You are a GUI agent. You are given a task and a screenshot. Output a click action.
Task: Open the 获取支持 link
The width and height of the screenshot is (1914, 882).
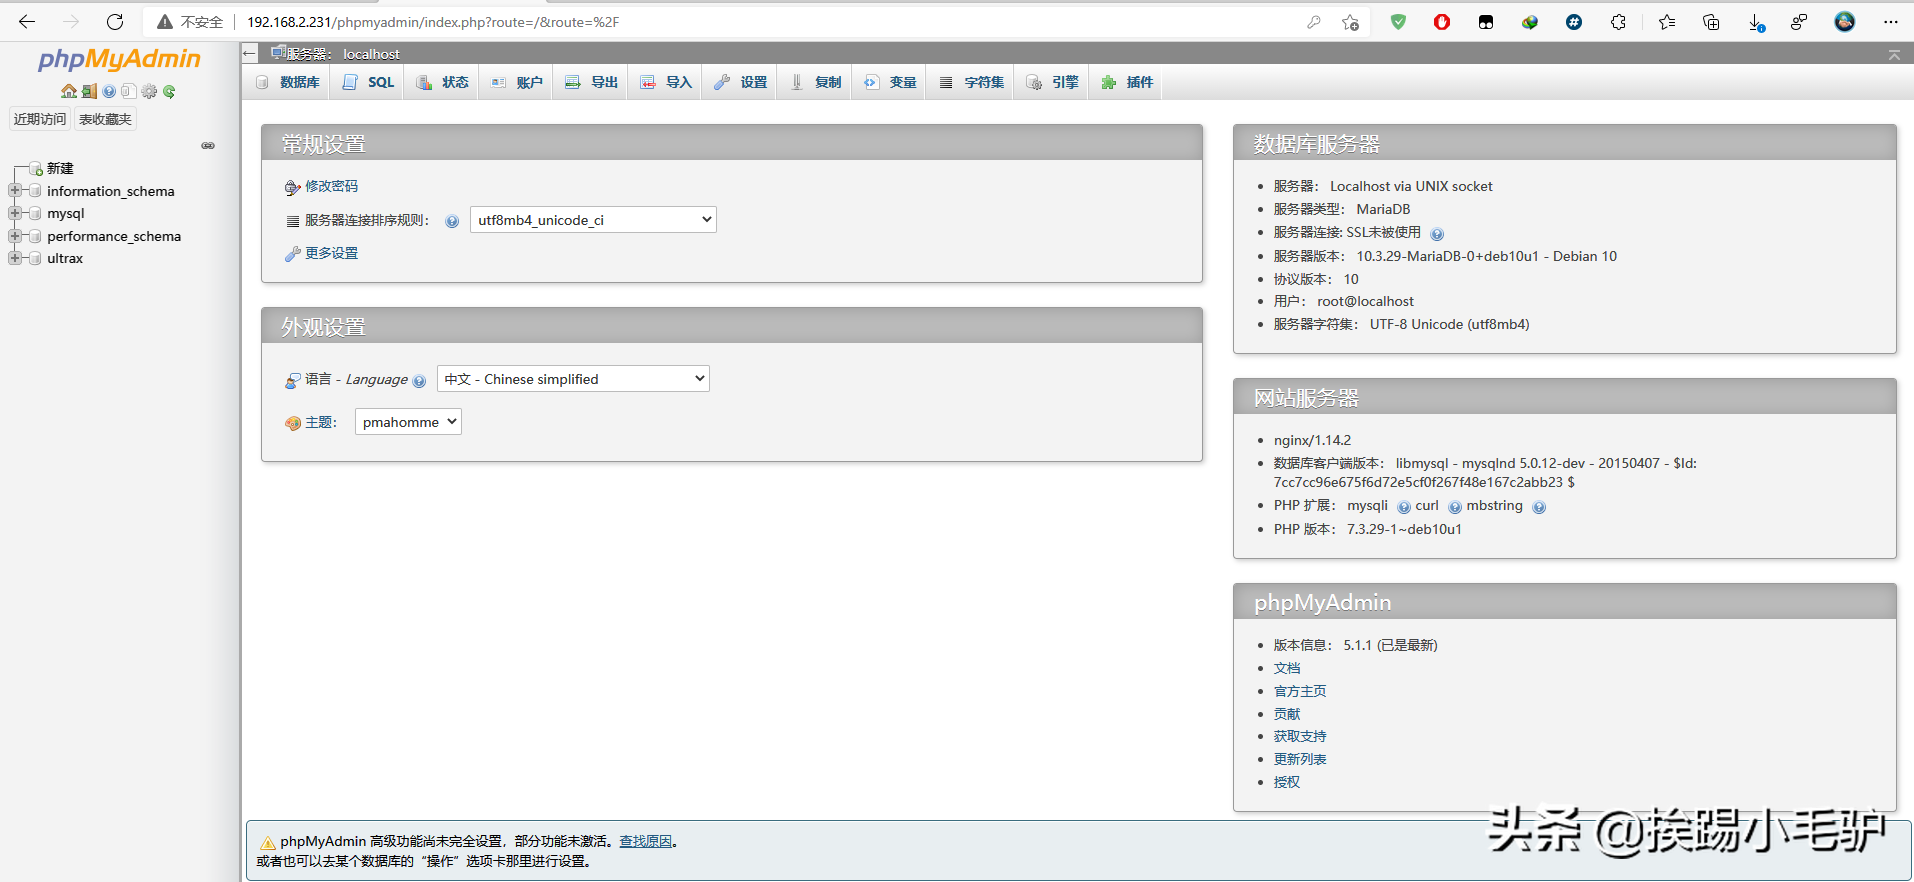1300,736
